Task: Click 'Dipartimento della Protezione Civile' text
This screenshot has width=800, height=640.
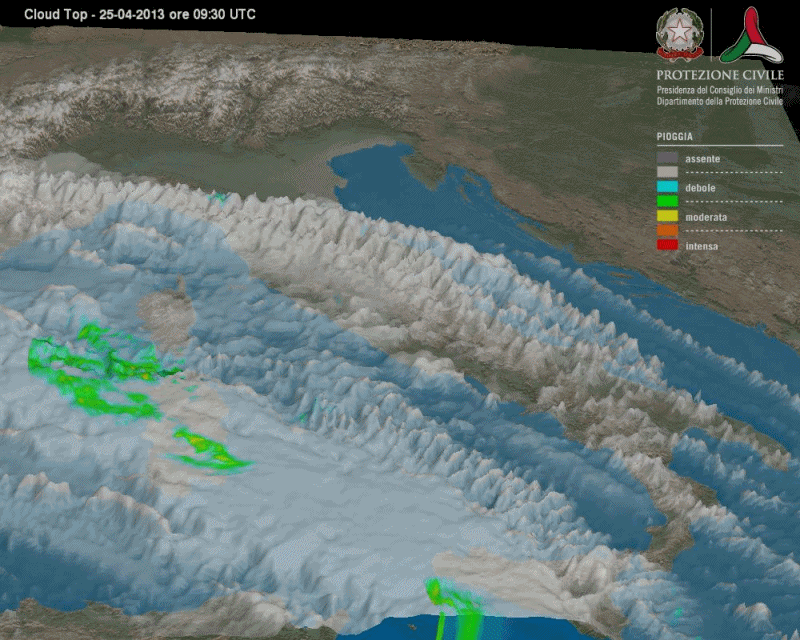Action: [720, 101]
